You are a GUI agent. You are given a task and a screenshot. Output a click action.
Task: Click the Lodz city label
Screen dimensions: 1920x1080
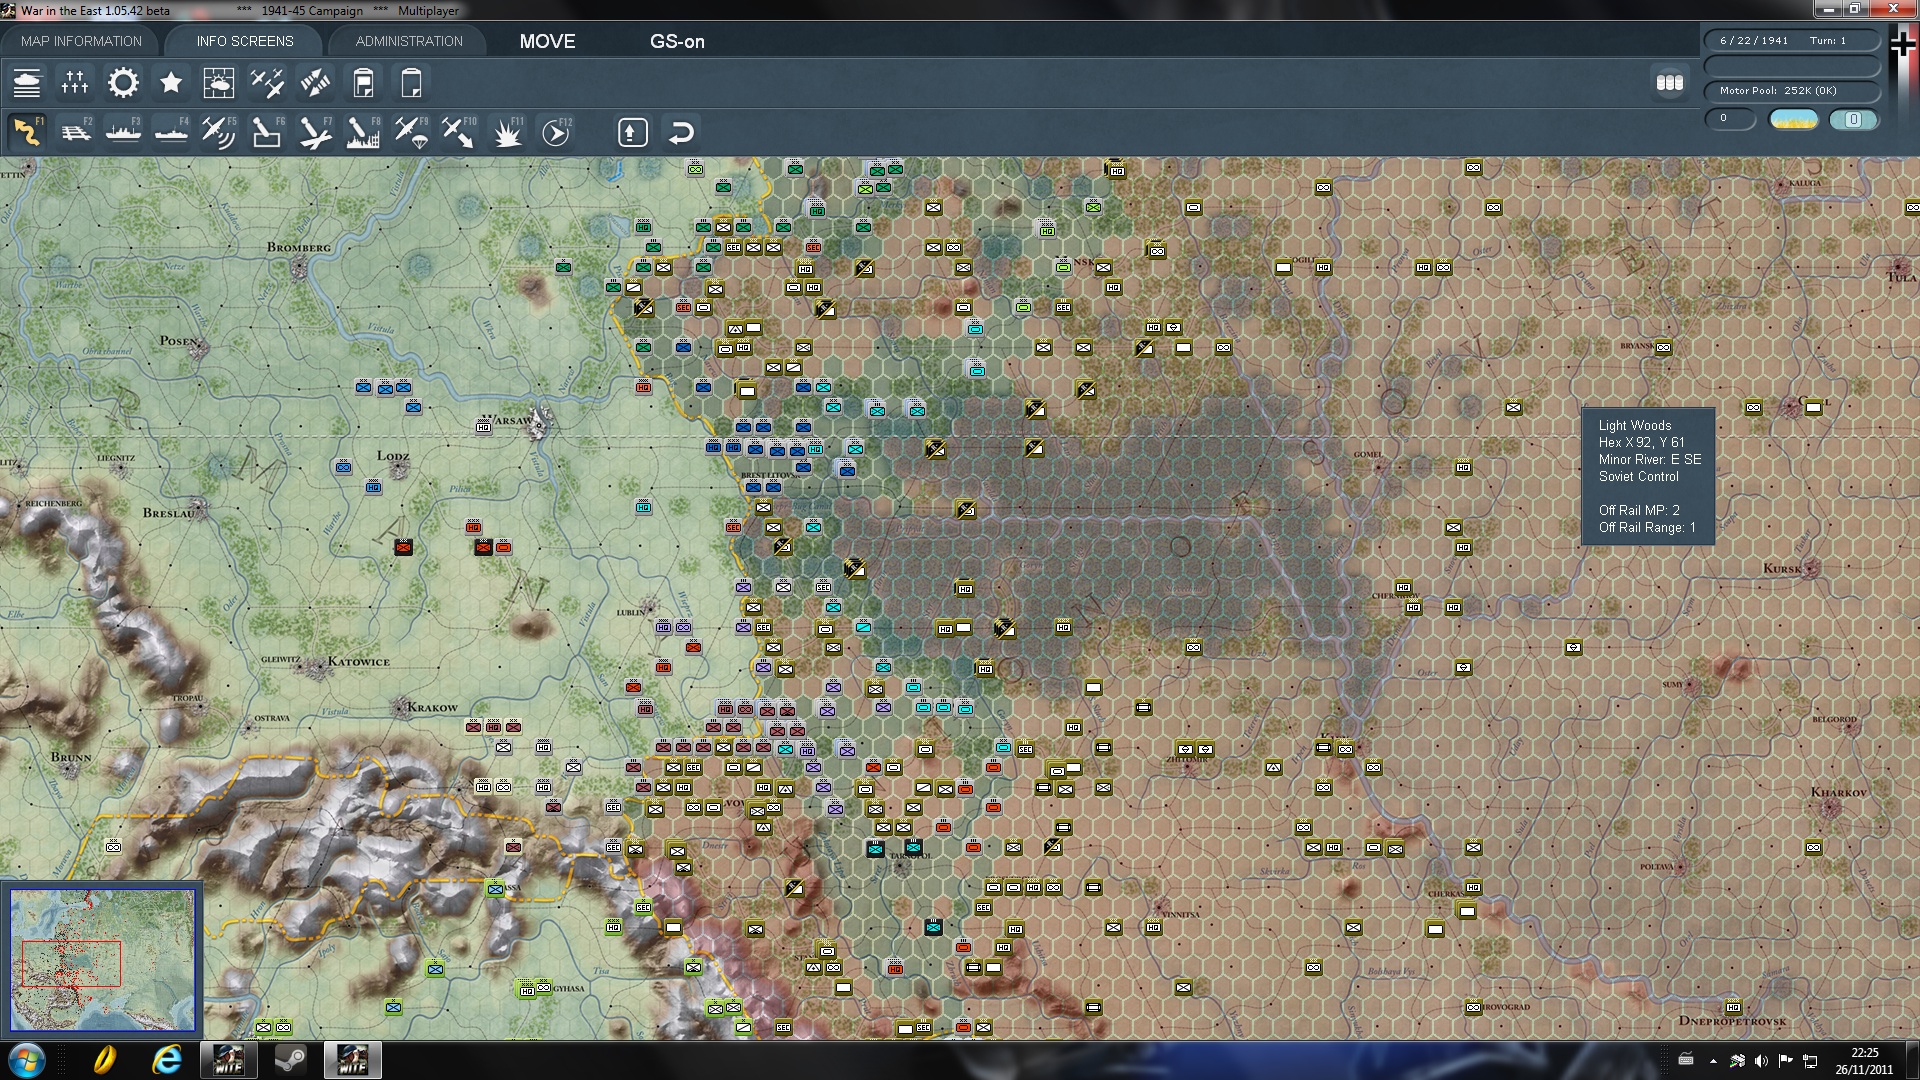pos(393,456)
